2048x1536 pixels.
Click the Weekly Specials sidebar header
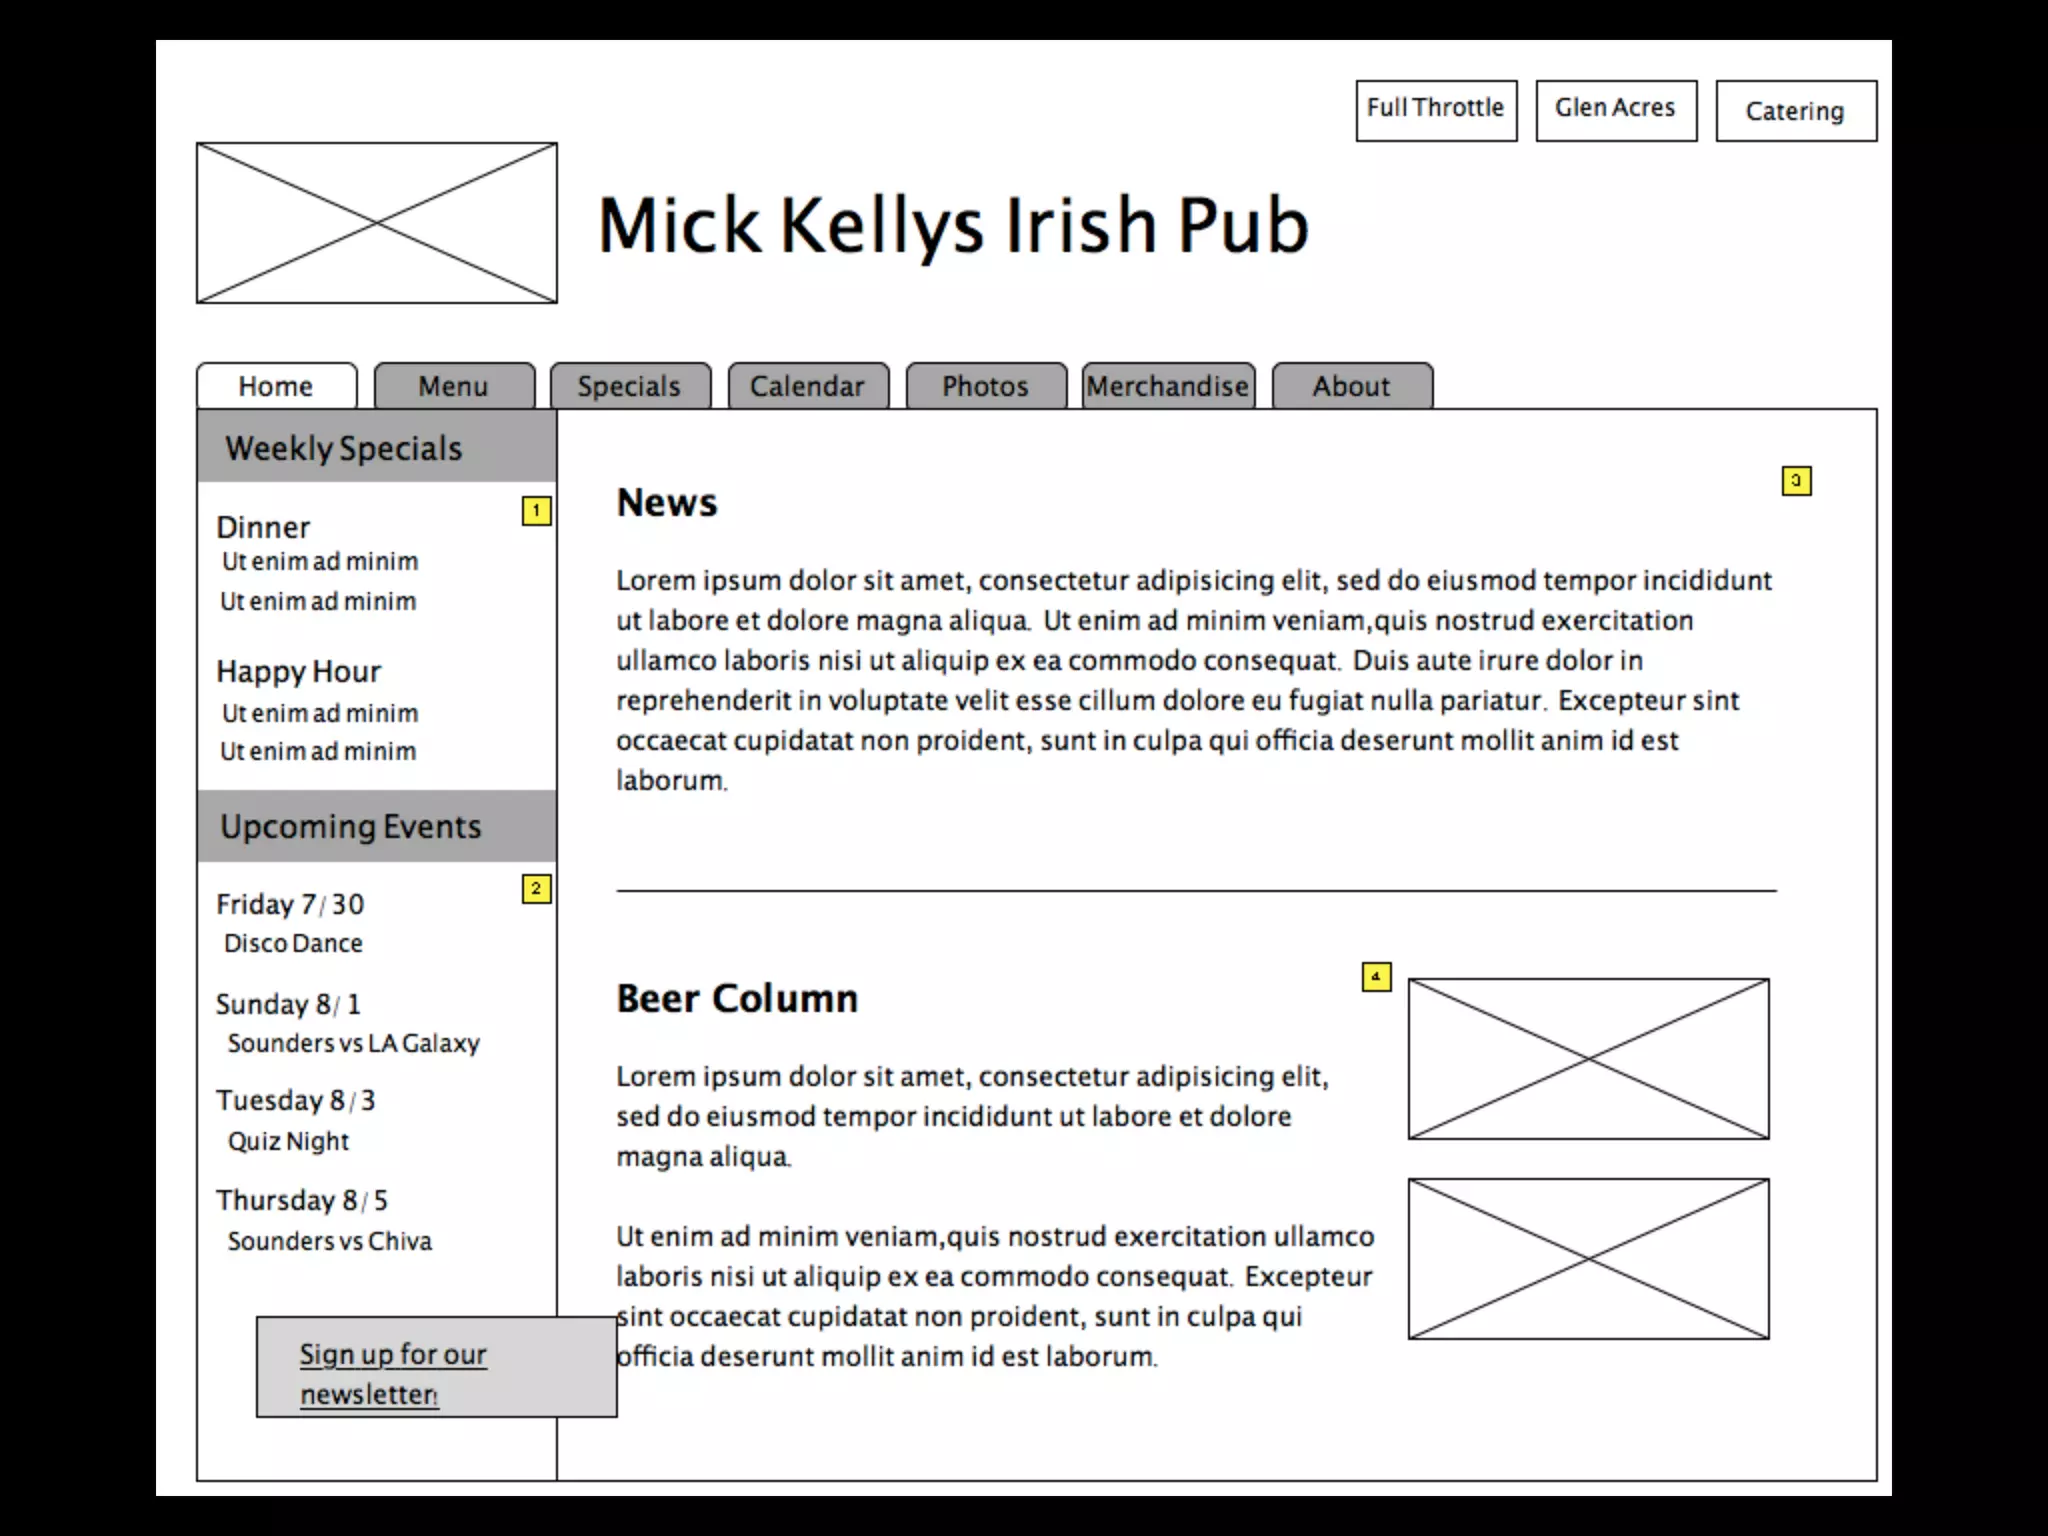click(x=344, y=448)
